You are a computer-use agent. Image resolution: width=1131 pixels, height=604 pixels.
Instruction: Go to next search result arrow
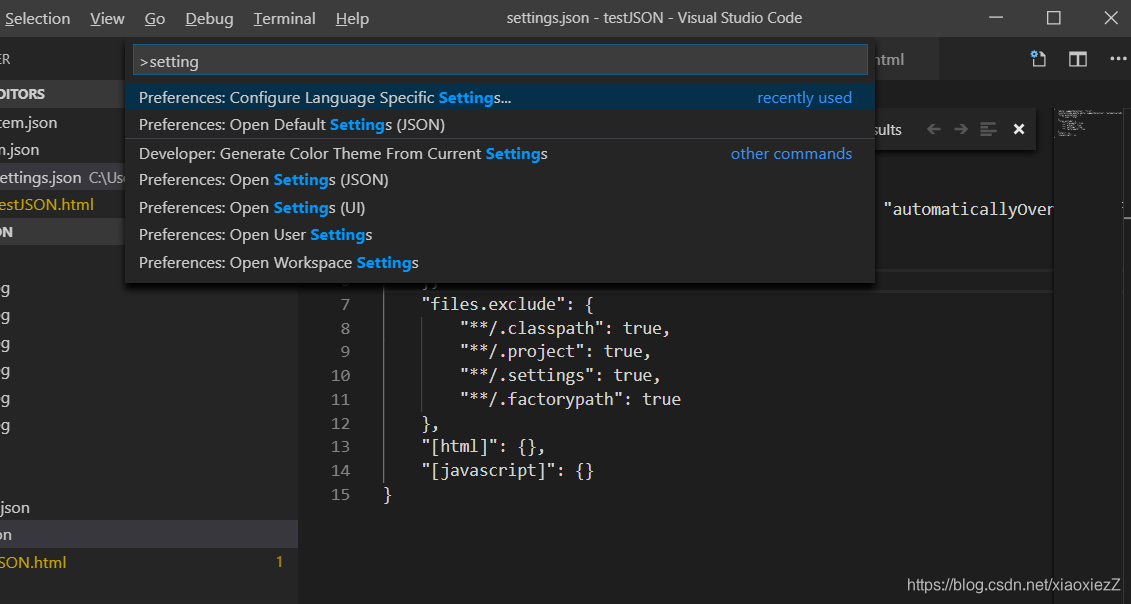click(959, 129)
